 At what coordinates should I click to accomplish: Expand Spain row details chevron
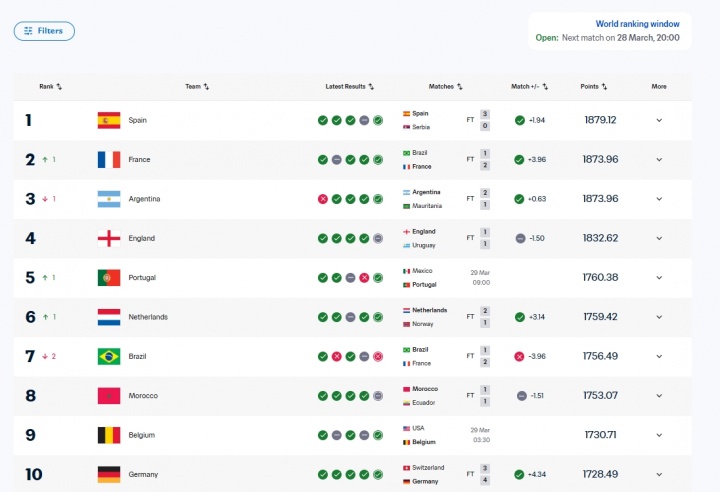[x=659, y=120]
